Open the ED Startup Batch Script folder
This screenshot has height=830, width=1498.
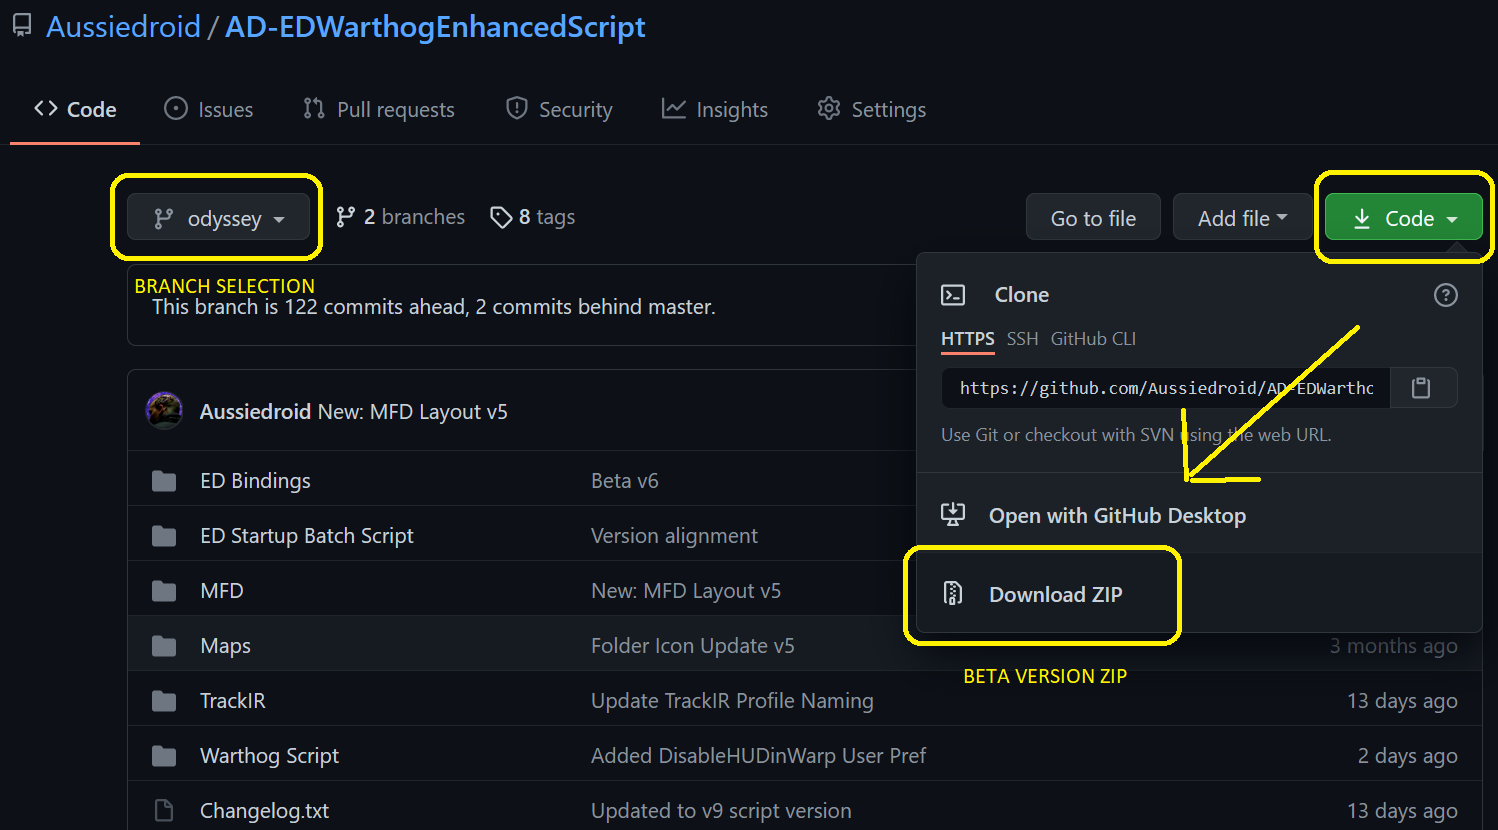coord(306,536)
